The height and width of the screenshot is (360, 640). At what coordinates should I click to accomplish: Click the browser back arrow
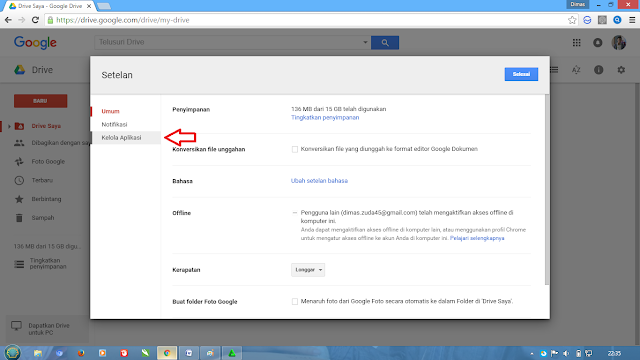pos(8,20)
